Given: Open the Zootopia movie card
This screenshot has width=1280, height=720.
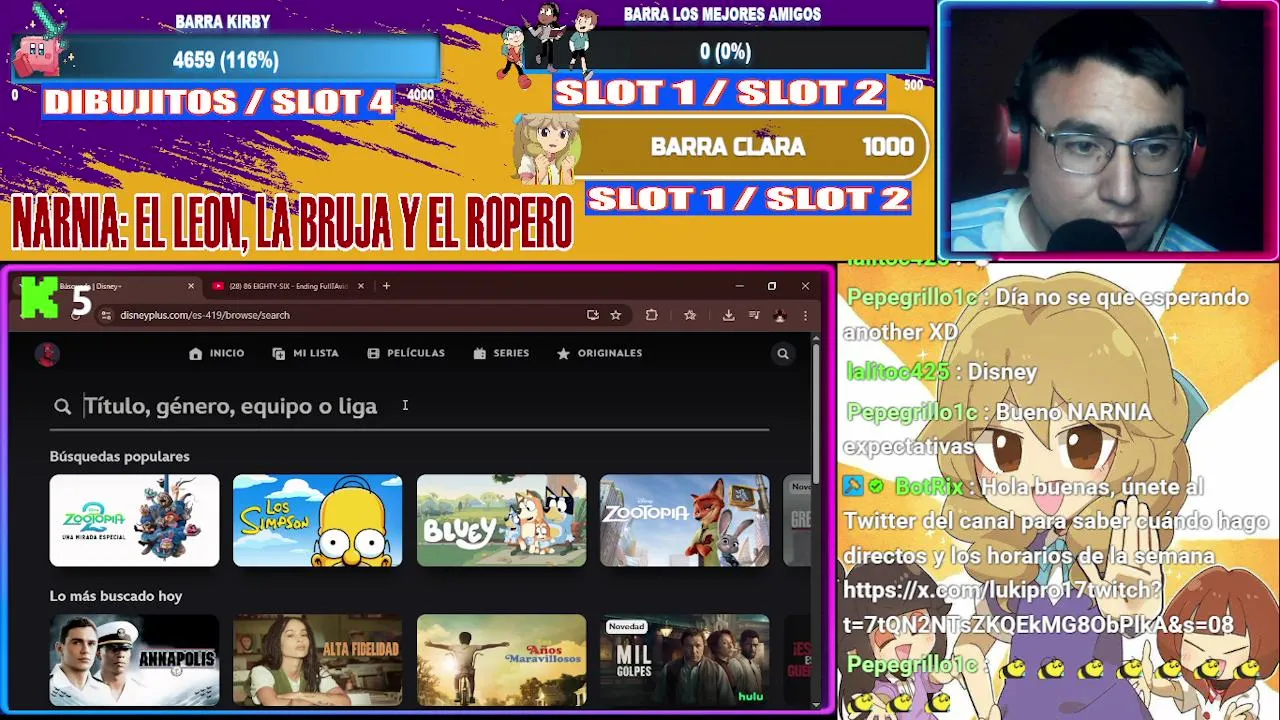Looking at the screenshot, I should coord(685,520).
